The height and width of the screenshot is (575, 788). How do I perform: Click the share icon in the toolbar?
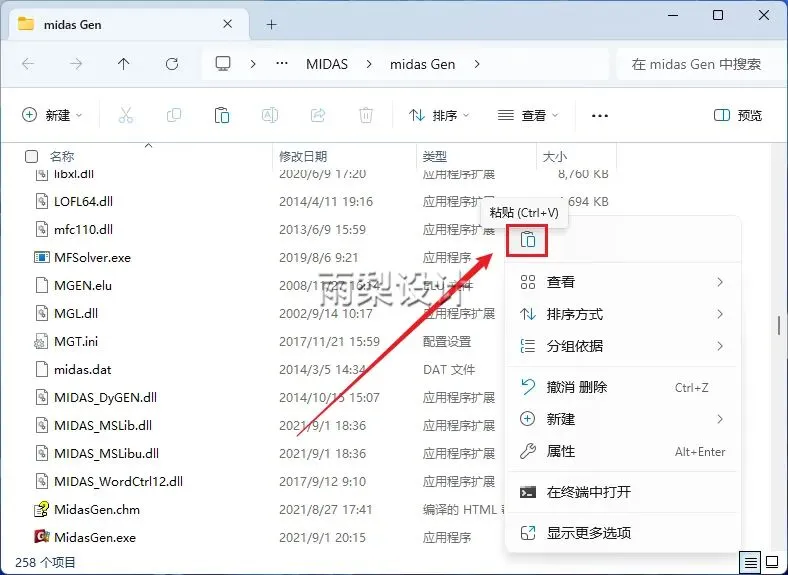[x=318, y=115]
